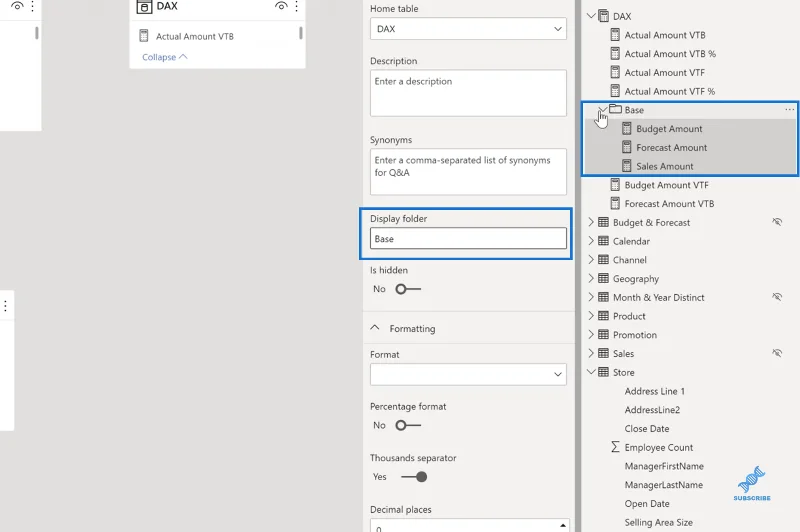Select the Selling Area Size field

pos(659,522)
